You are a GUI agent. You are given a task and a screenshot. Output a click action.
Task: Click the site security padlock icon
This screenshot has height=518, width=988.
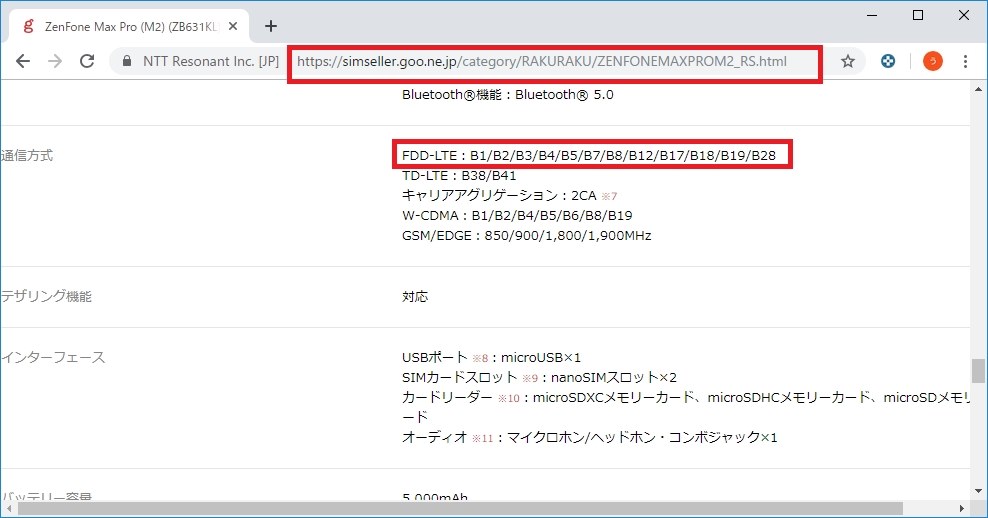(x=127, y=61)
